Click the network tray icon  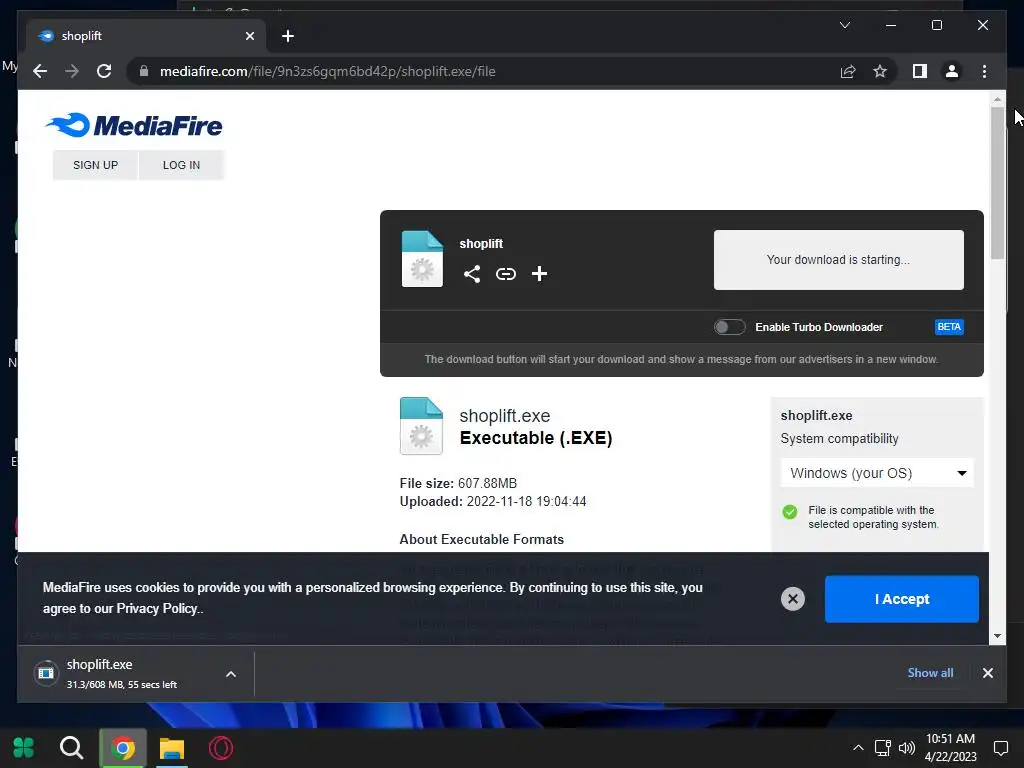point(882,748)
